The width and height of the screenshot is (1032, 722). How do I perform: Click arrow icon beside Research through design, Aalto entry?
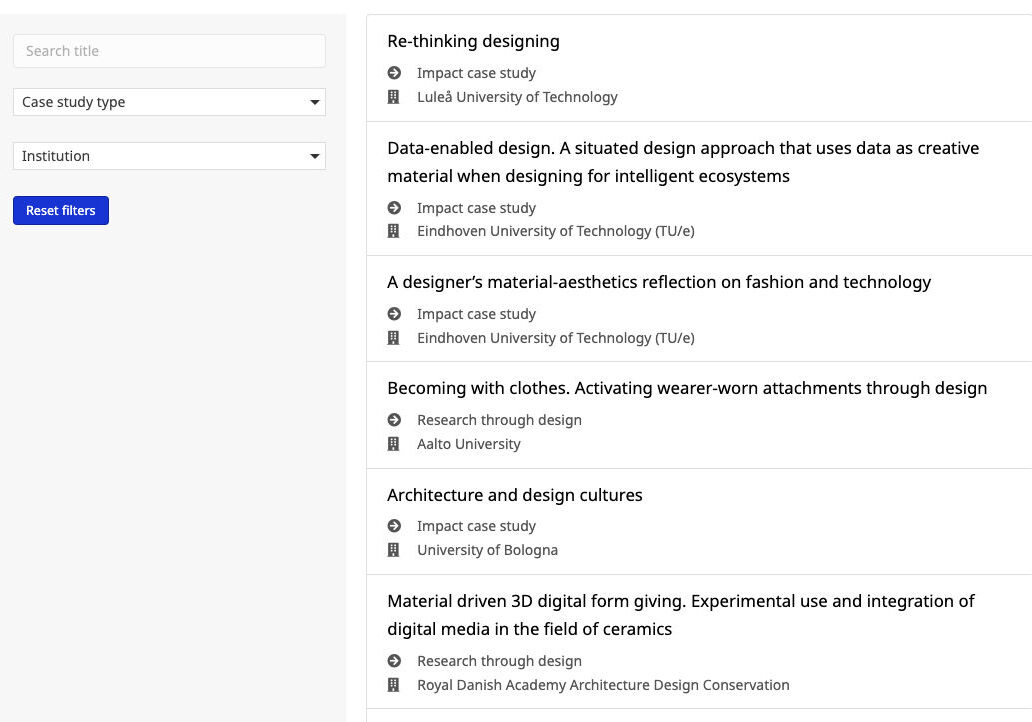pos(394,420)
